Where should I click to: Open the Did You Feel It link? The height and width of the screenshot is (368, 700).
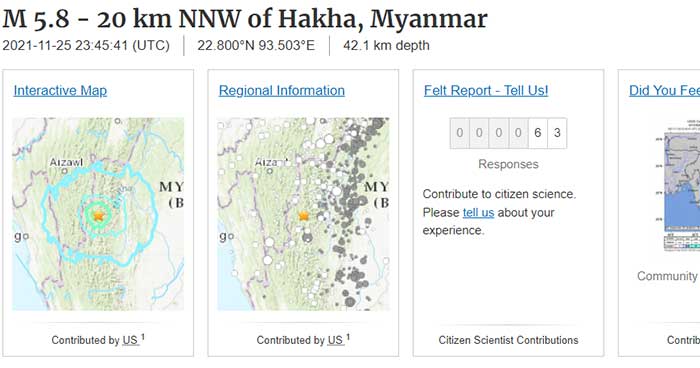(664, 91)
